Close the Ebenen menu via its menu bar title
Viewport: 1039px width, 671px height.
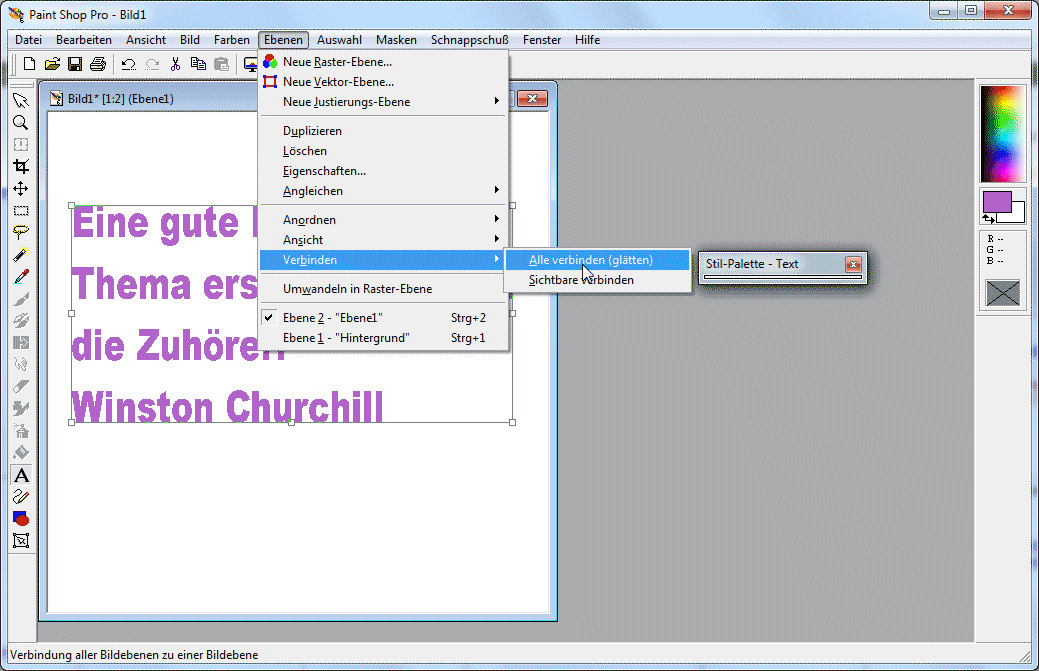(283, 40)
